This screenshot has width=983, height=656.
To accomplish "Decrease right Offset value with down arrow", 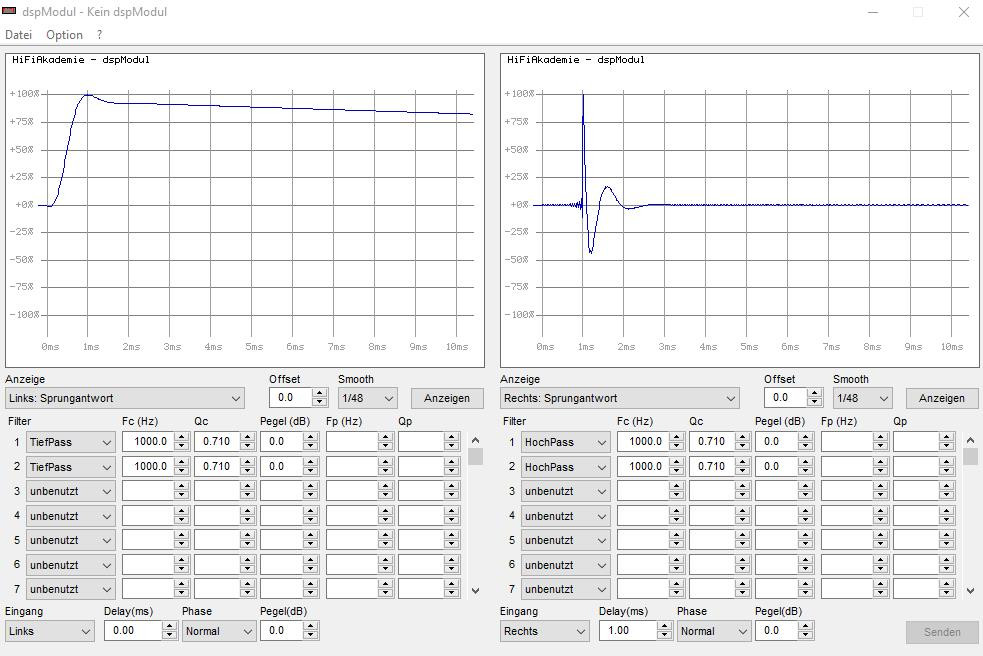I will point(814,402).
